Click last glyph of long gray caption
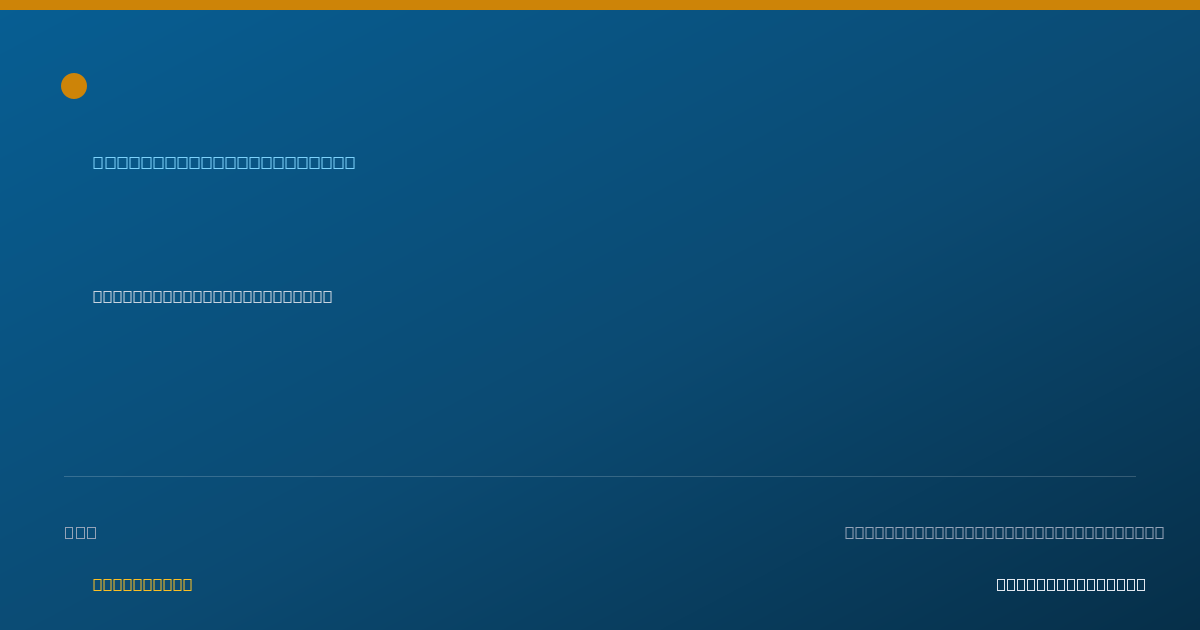The width and height of the screenshot is (1200, 630). (x=1158, y=532)
